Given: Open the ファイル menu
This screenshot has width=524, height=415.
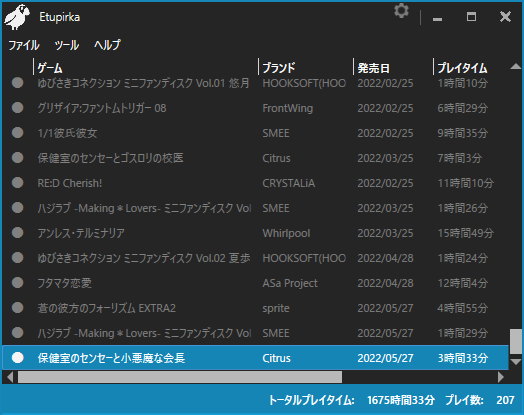Looking at the screenshot, I should click(x=24, y=45).
